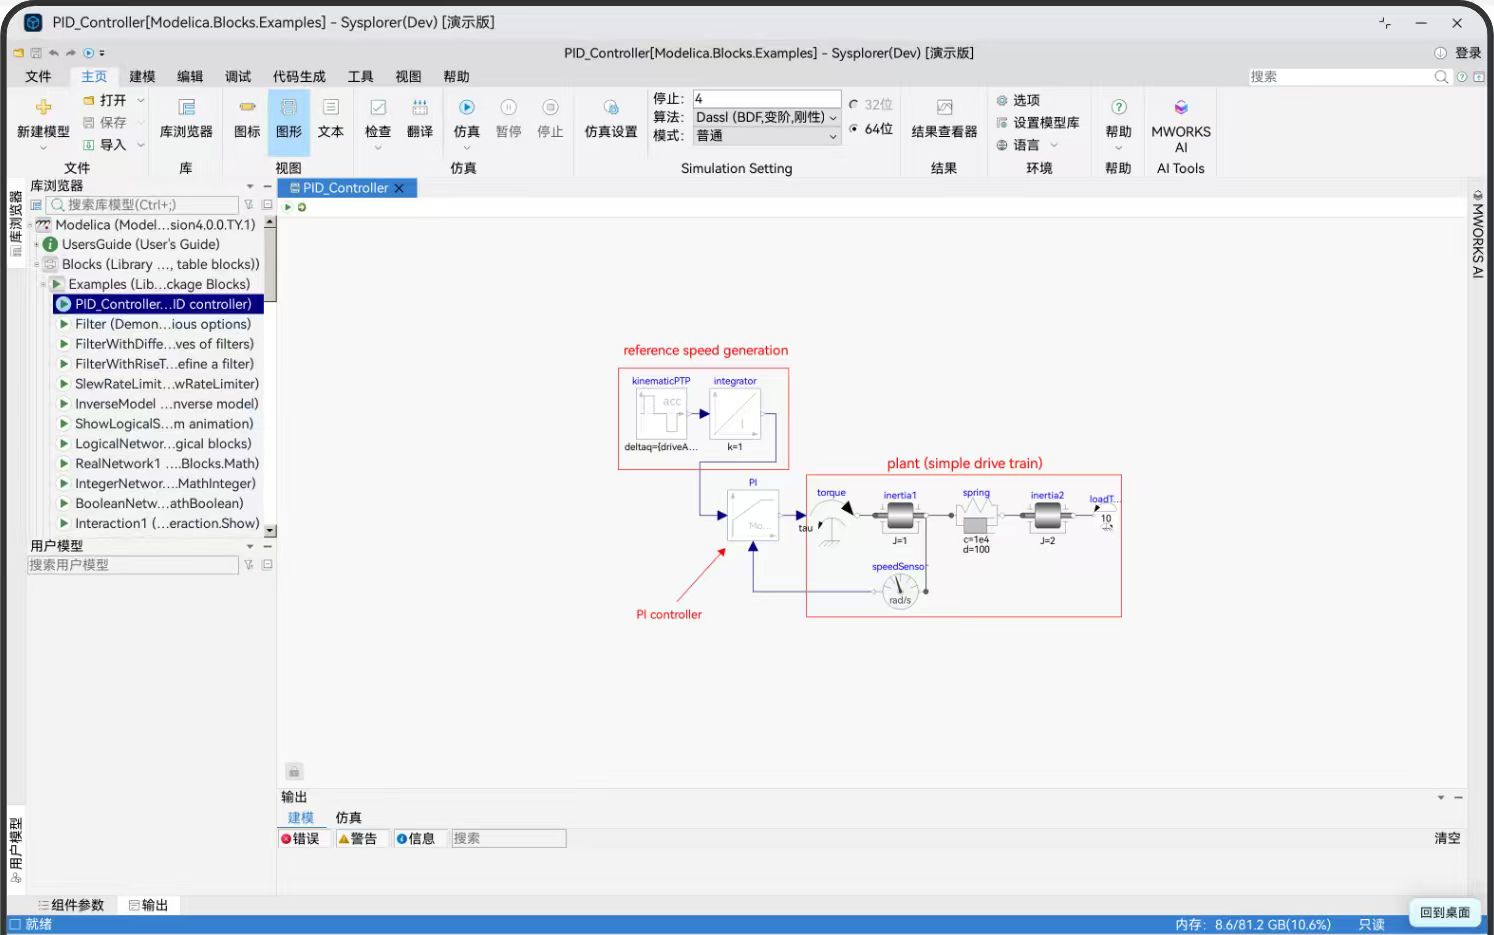
Task: Click the small green play icon under the PID_Controller tab
Action: (288, 207)
